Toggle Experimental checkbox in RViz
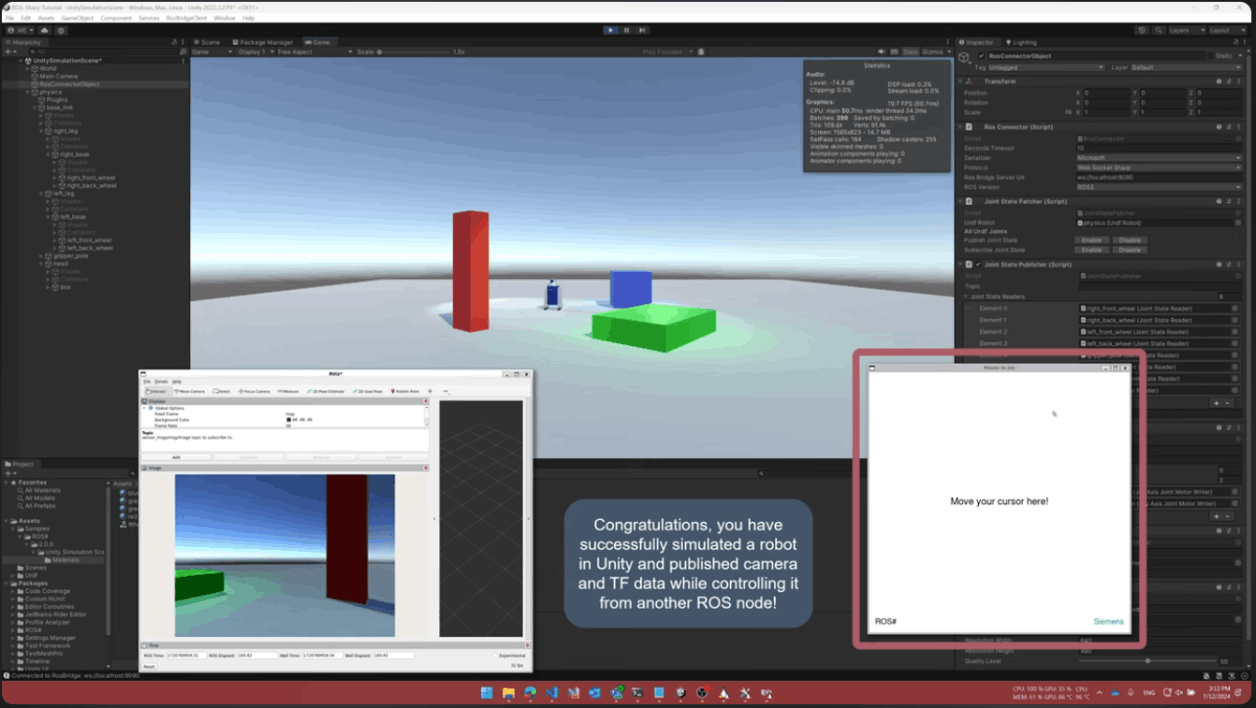Image resolution: width=1256 pixels, height=708 pixels. [496, 656]
